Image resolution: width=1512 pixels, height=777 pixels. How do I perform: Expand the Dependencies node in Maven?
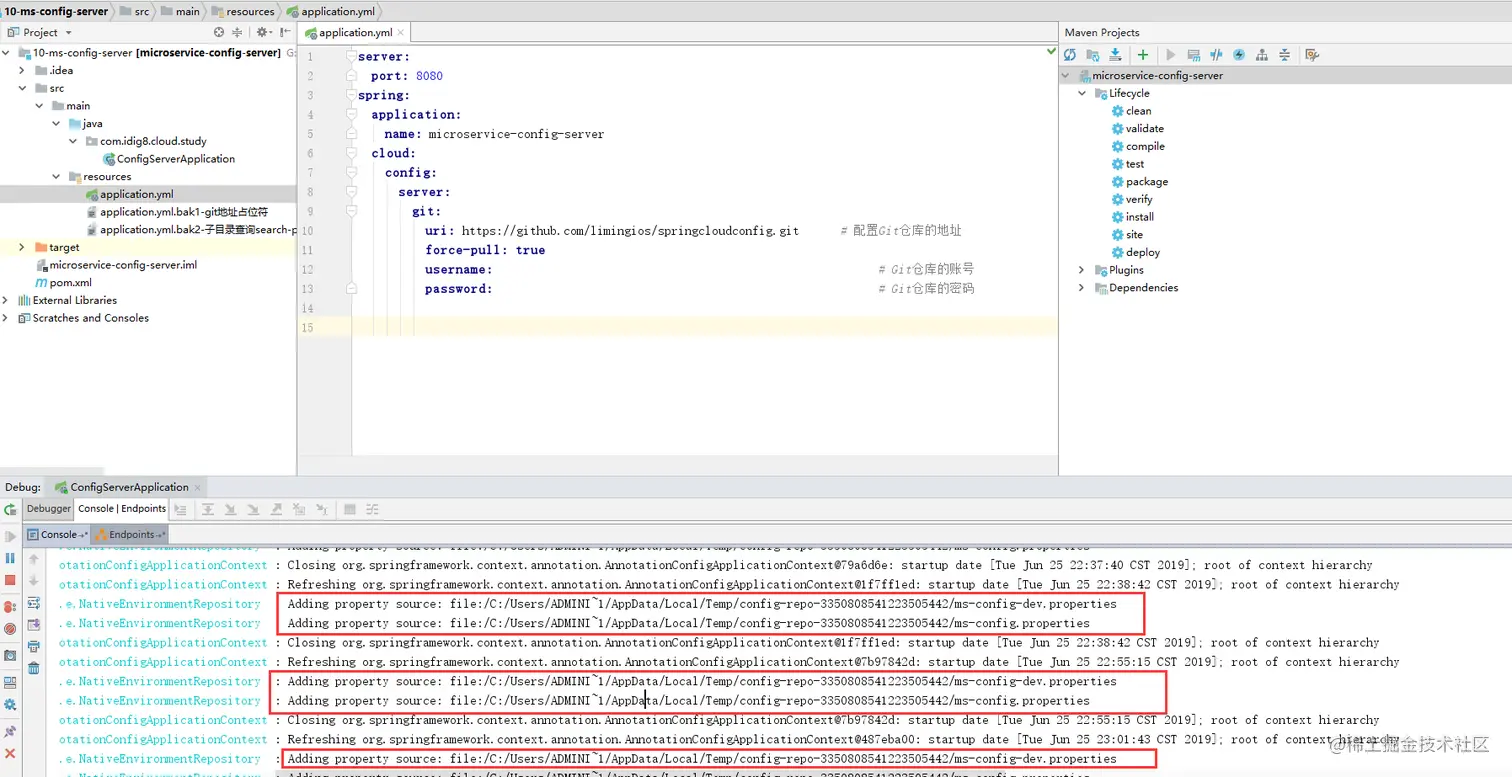tap(1082, 288)
